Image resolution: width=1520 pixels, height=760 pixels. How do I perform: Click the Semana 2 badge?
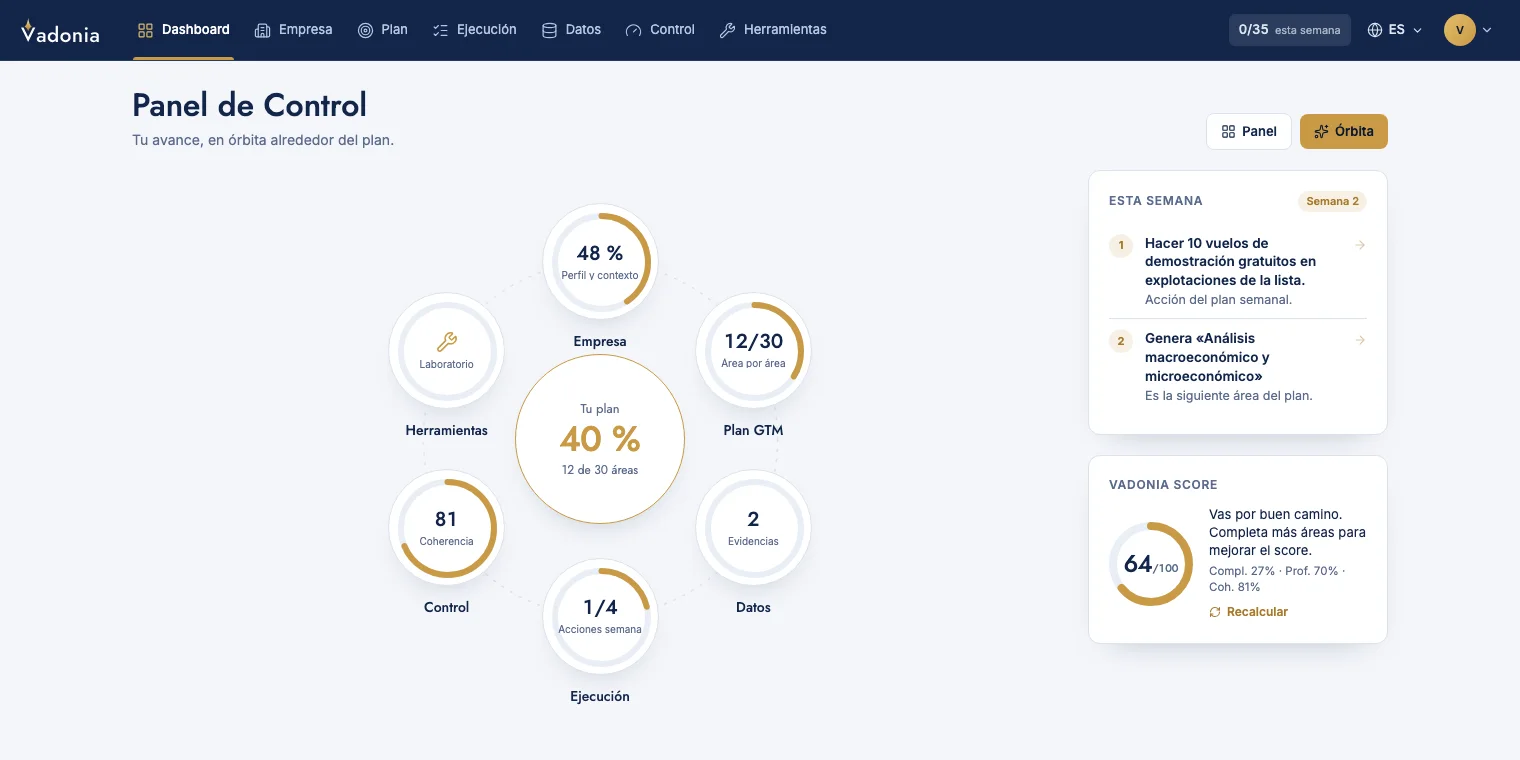pos(1332,201)
